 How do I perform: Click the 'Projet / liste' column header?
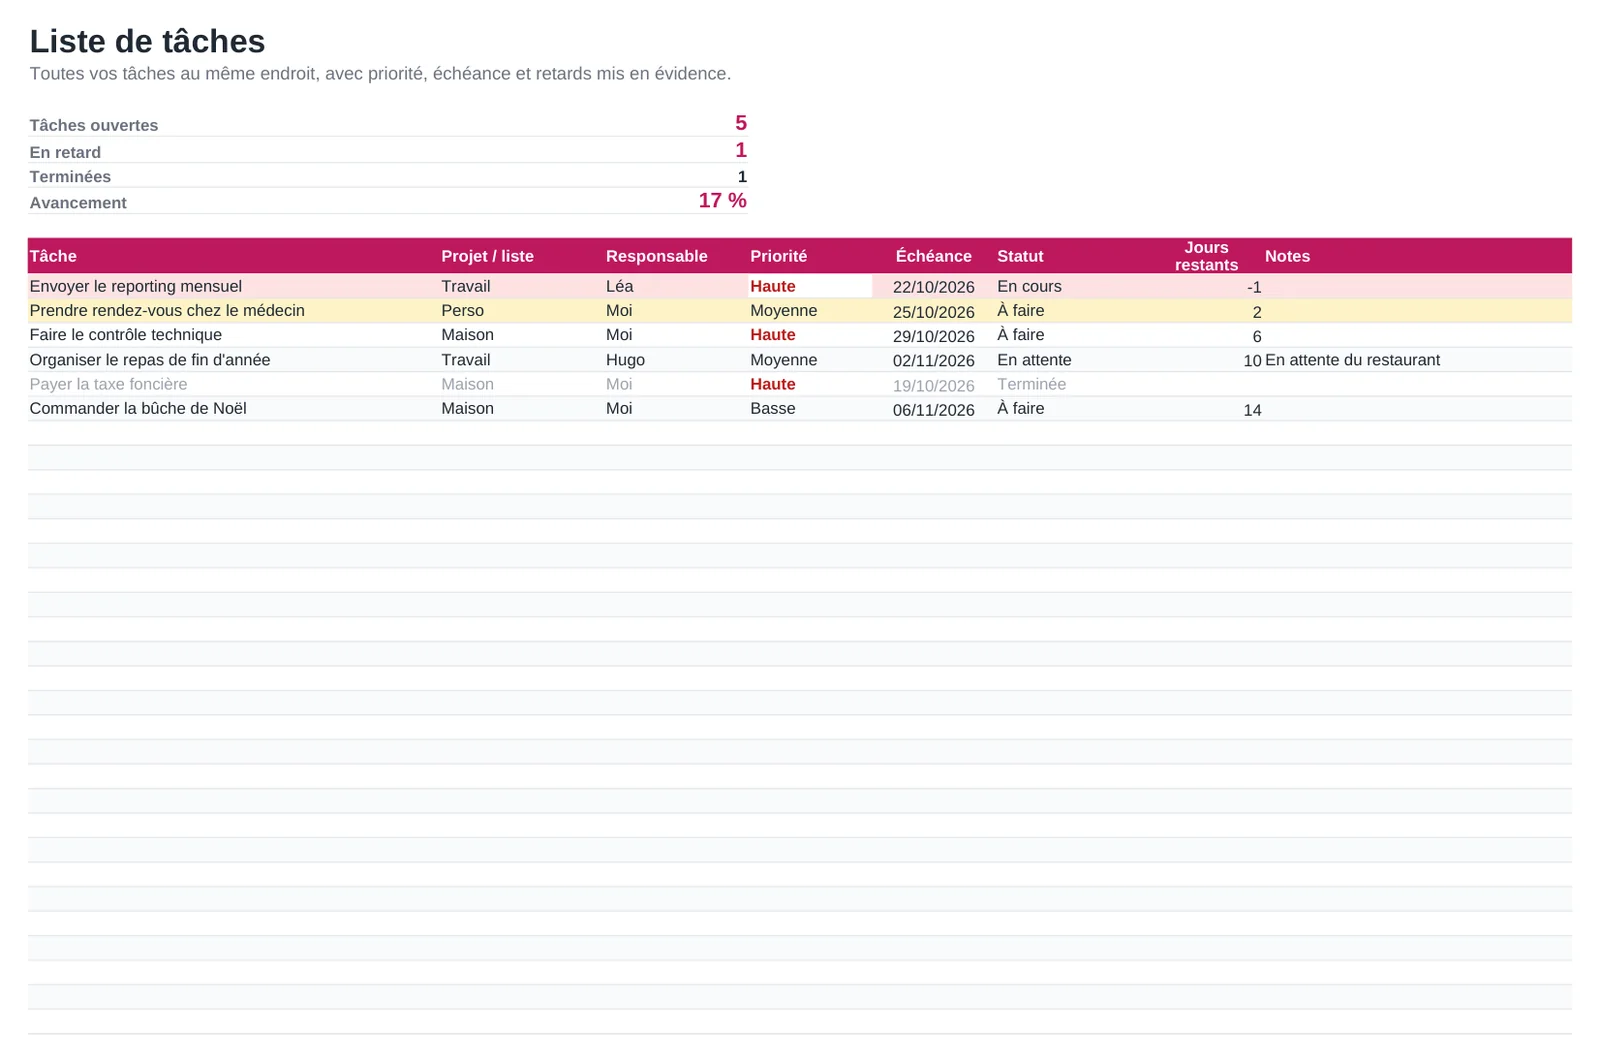[487, 256]
